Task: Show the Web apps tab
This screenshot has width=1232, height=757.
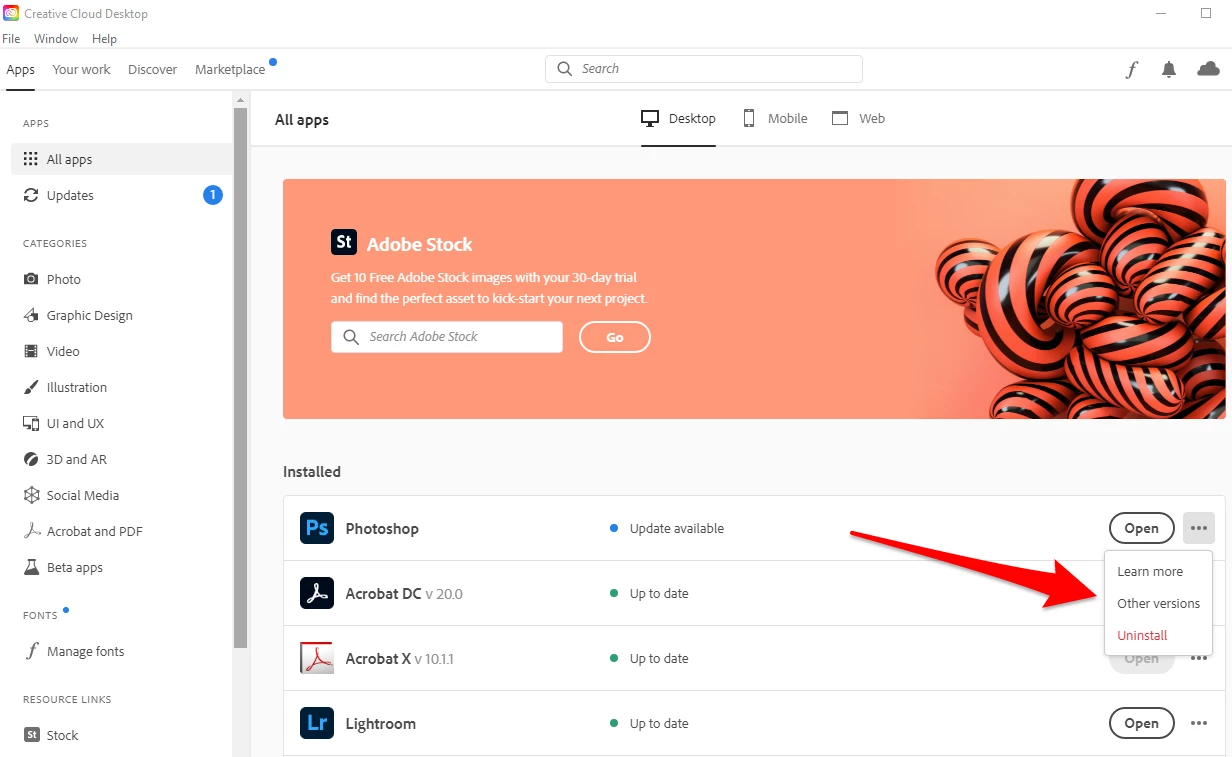Action: point(858,118)
